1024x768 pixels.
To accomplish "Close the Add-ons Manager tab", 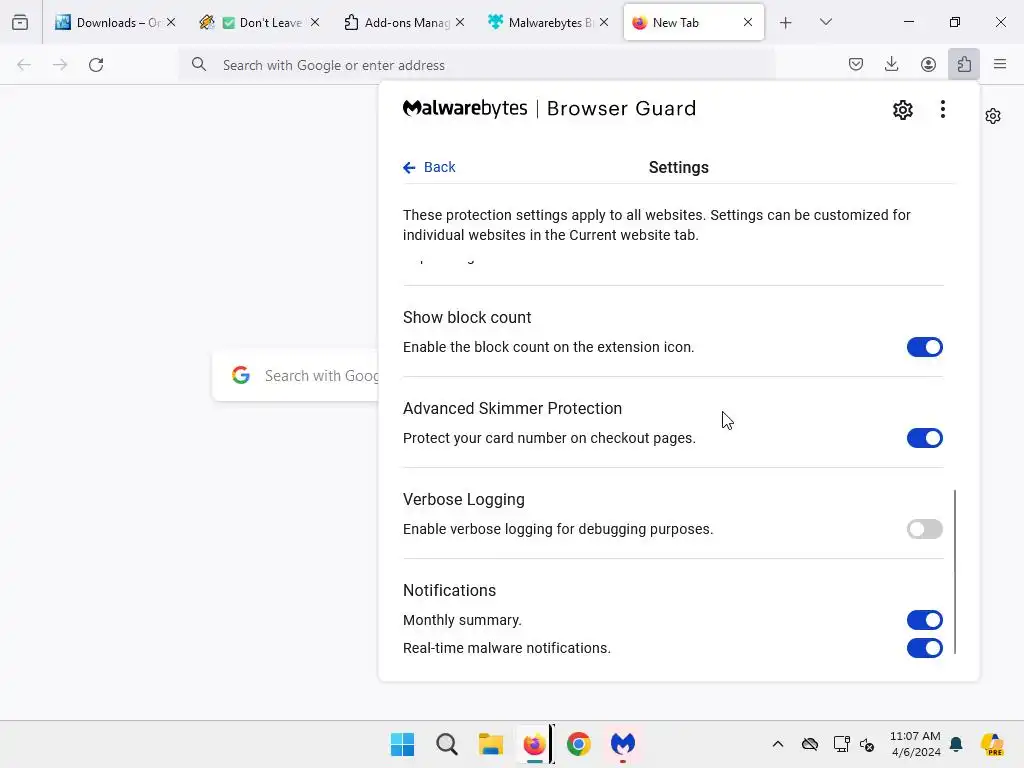I will 460,22.
